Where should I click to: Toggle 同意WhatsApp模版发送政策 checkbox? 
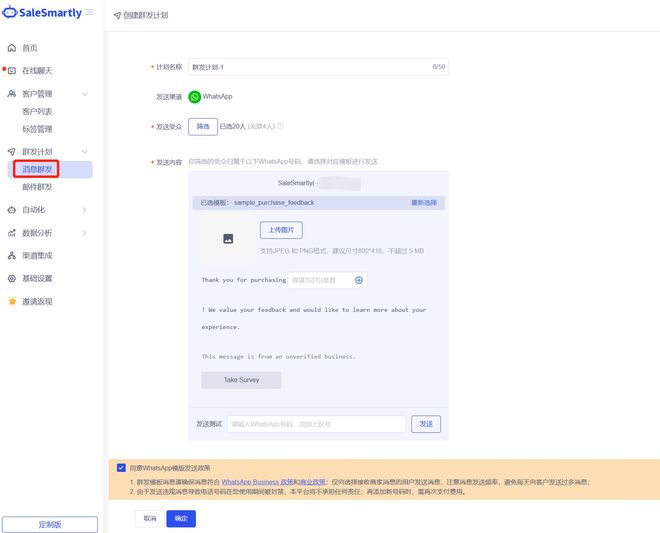(121, 467)
